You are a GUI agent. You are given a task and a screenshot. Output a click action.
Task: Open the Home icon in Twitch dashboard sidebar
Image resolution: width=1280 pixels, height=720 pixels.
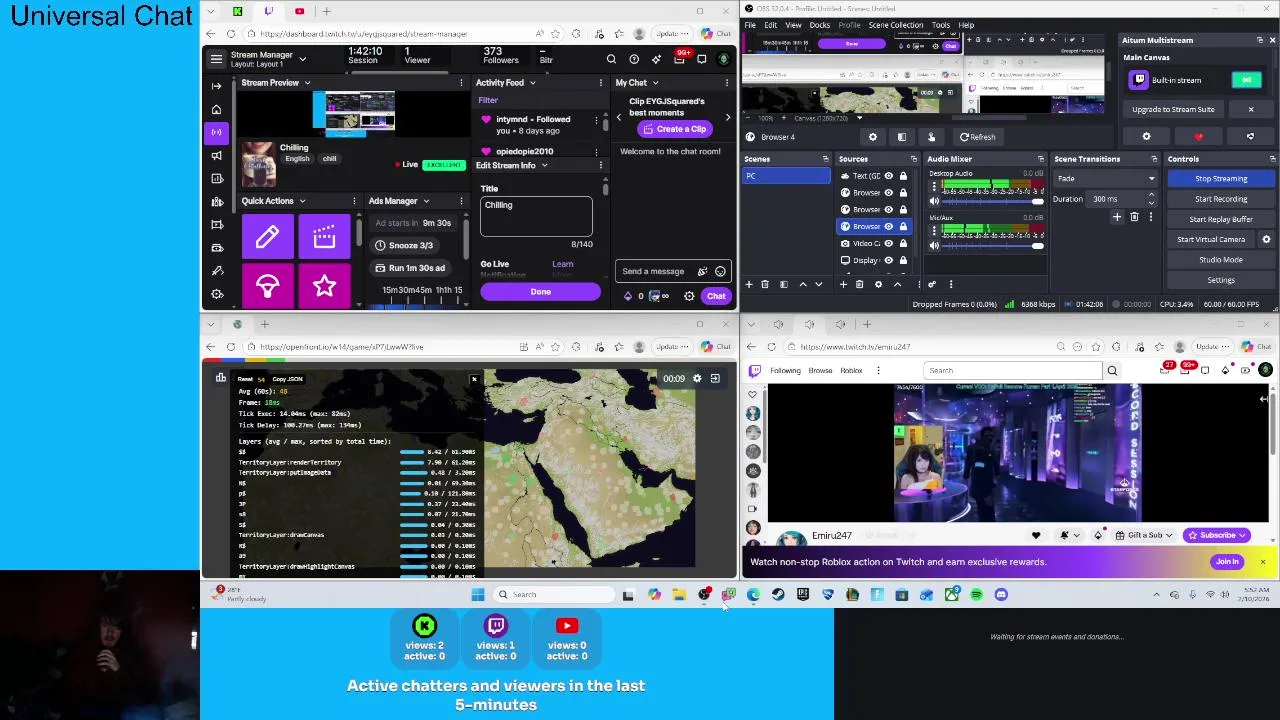(x=216, y=109)
